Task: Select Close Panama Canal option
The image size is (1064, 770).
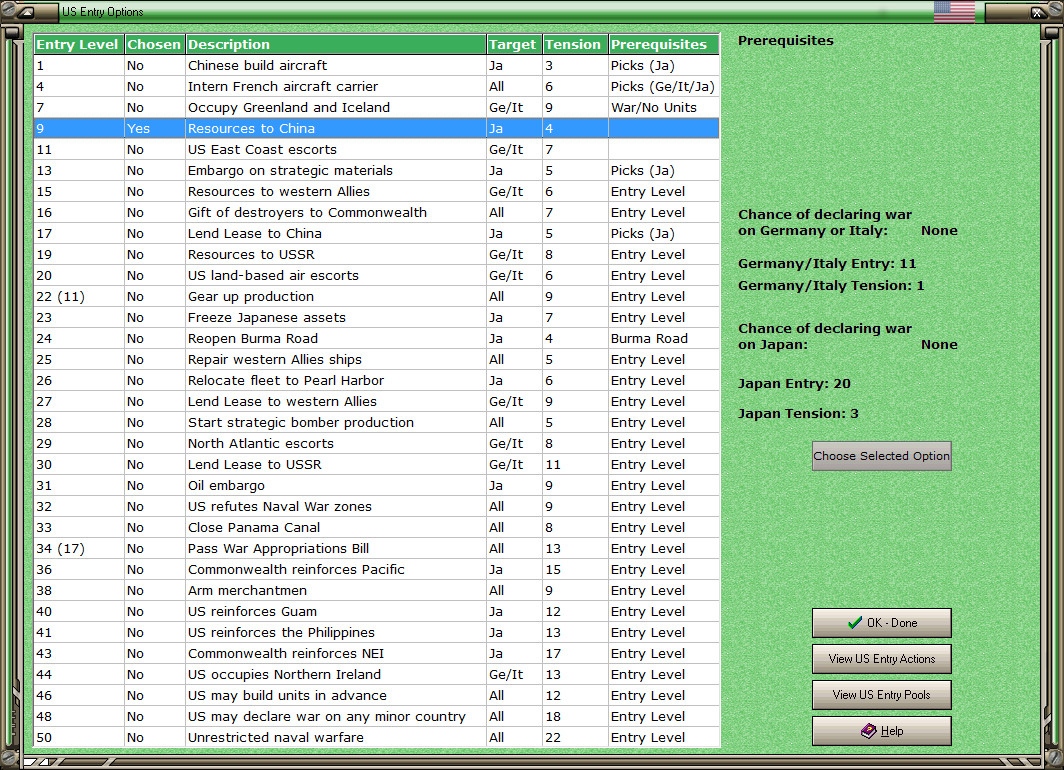Action: click(377, 528)
